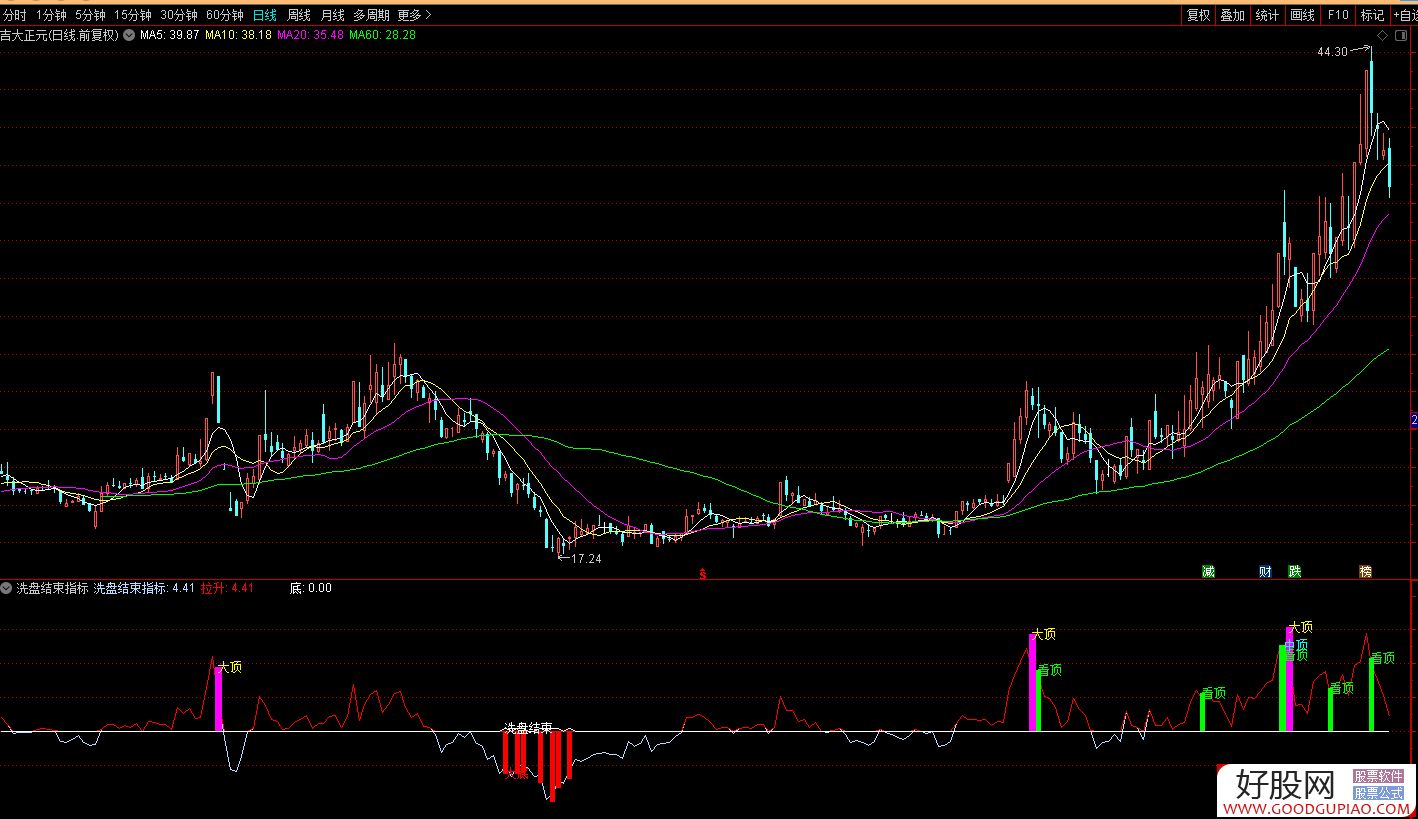1418x819 pixels.
Task: Select the 5分钟 period tab
Action: (90, 15)
